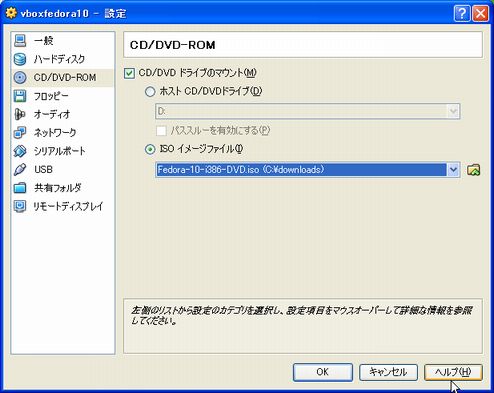Select フロッピー category label
This screenshot has height=393, width=494.
[x=51, y=96]
